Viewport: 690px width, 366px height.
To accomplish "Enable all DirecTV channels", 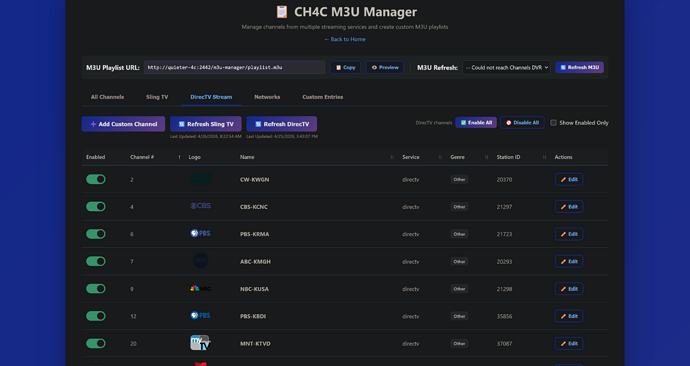I will point(476,123).
